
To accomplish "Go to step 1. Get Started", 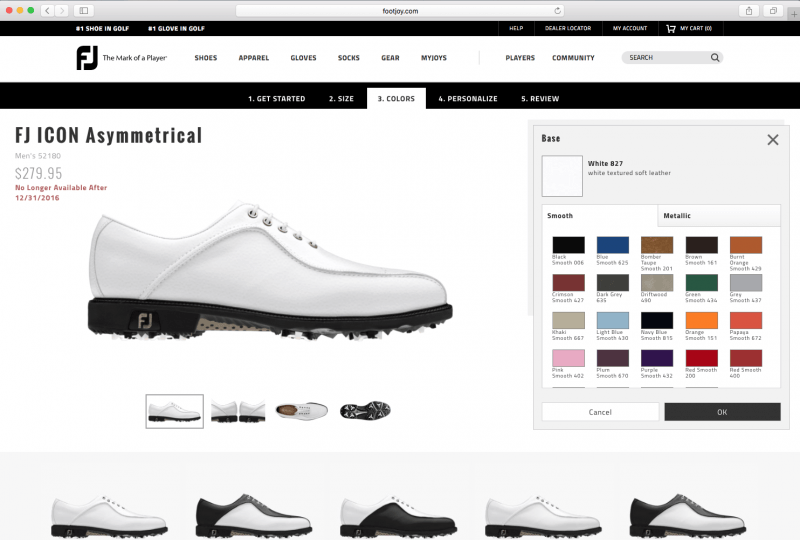I will [277, 99].
